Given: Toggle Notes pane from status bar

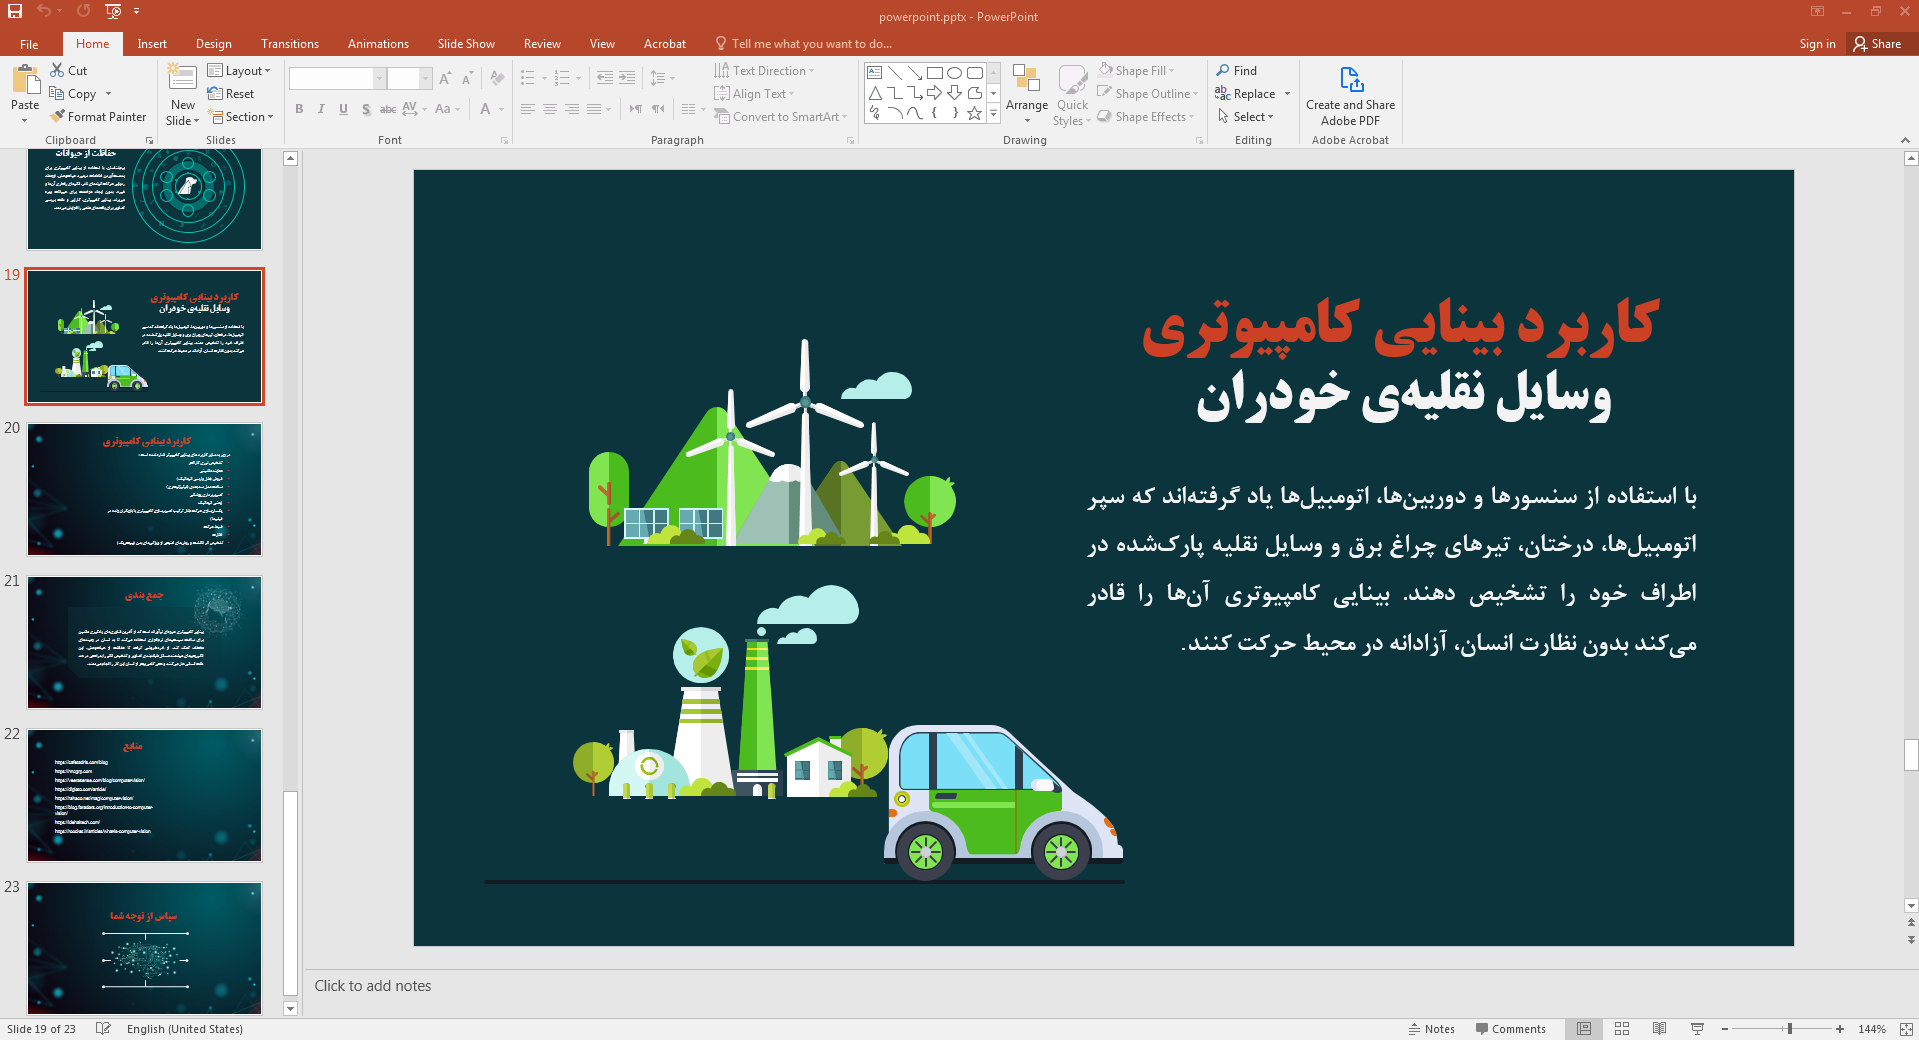Looking at the screenshot, I should pyautogui.click(x=1431, y=1029).
